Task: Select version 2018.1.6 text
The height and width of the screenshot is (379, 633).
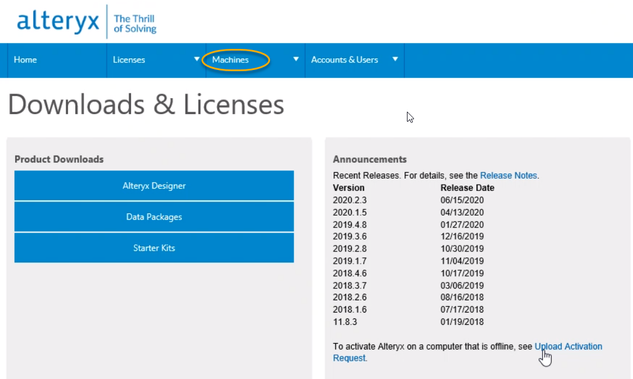Action: pos(350,310)
